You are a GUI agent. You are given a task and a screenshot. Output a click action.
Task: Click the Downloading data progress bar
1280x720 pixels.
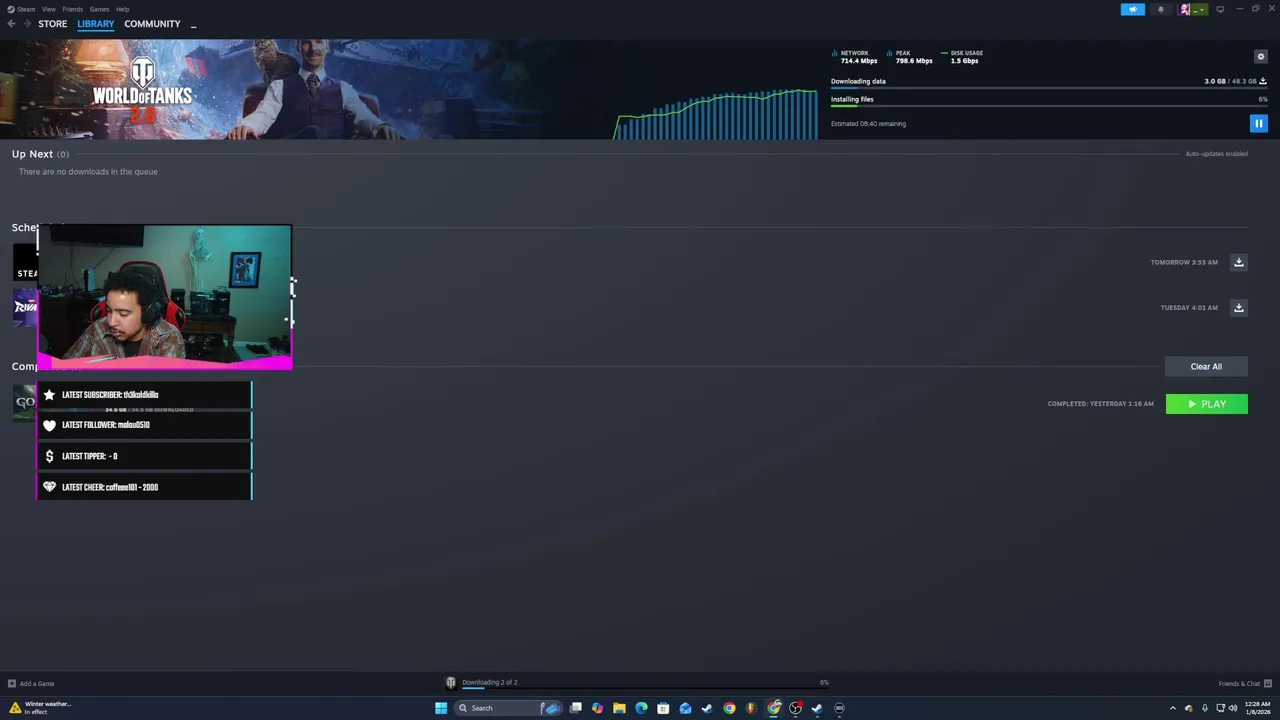[1049, 88]
